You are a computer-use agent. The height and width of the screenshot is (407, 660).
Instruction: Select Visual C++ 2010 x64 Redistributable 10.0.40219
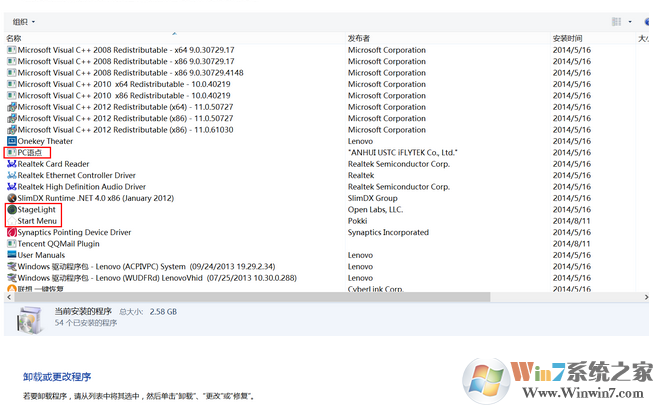click(124, 84)
